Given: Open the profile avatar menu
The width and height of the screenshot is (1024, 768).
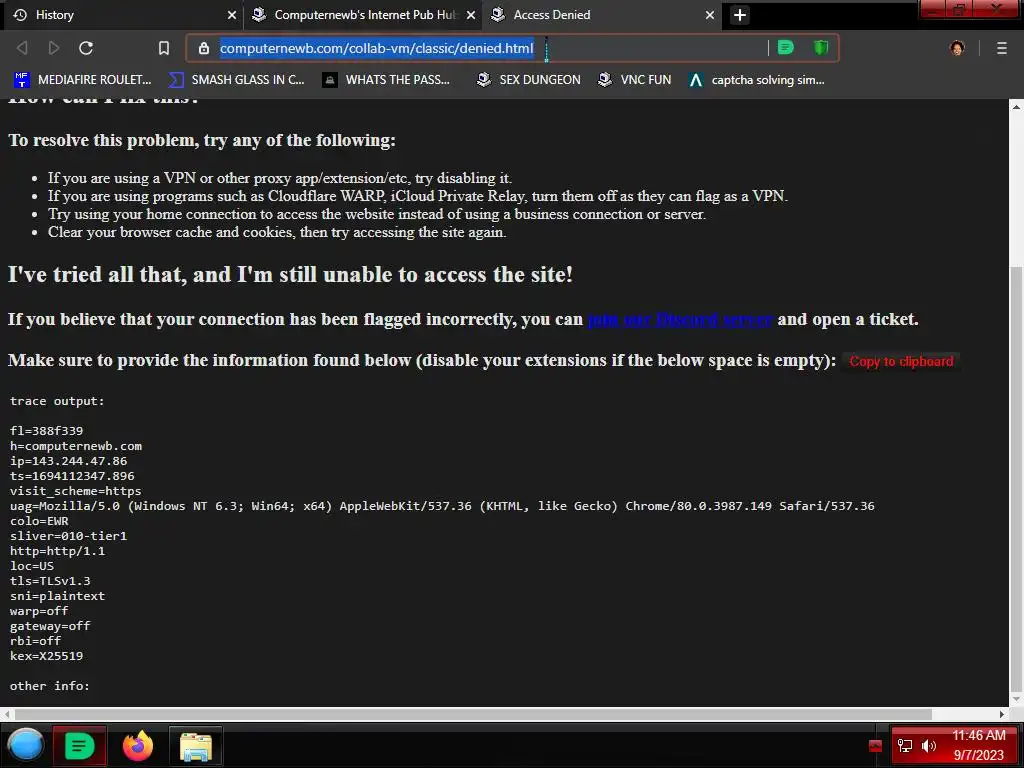Looking at the screenshot, I should 957,48.
